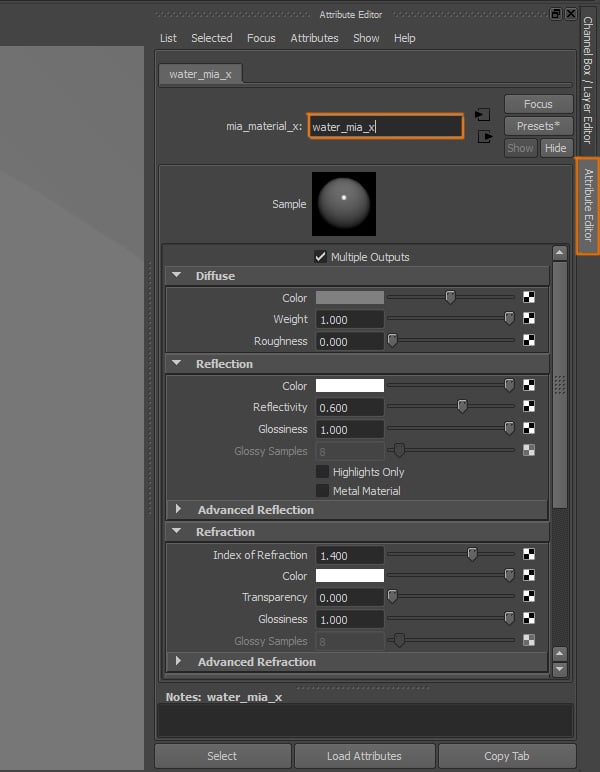Enable the Highlights Only checkbox
This screenshot has height=772, width=600.
coord(322,472)
